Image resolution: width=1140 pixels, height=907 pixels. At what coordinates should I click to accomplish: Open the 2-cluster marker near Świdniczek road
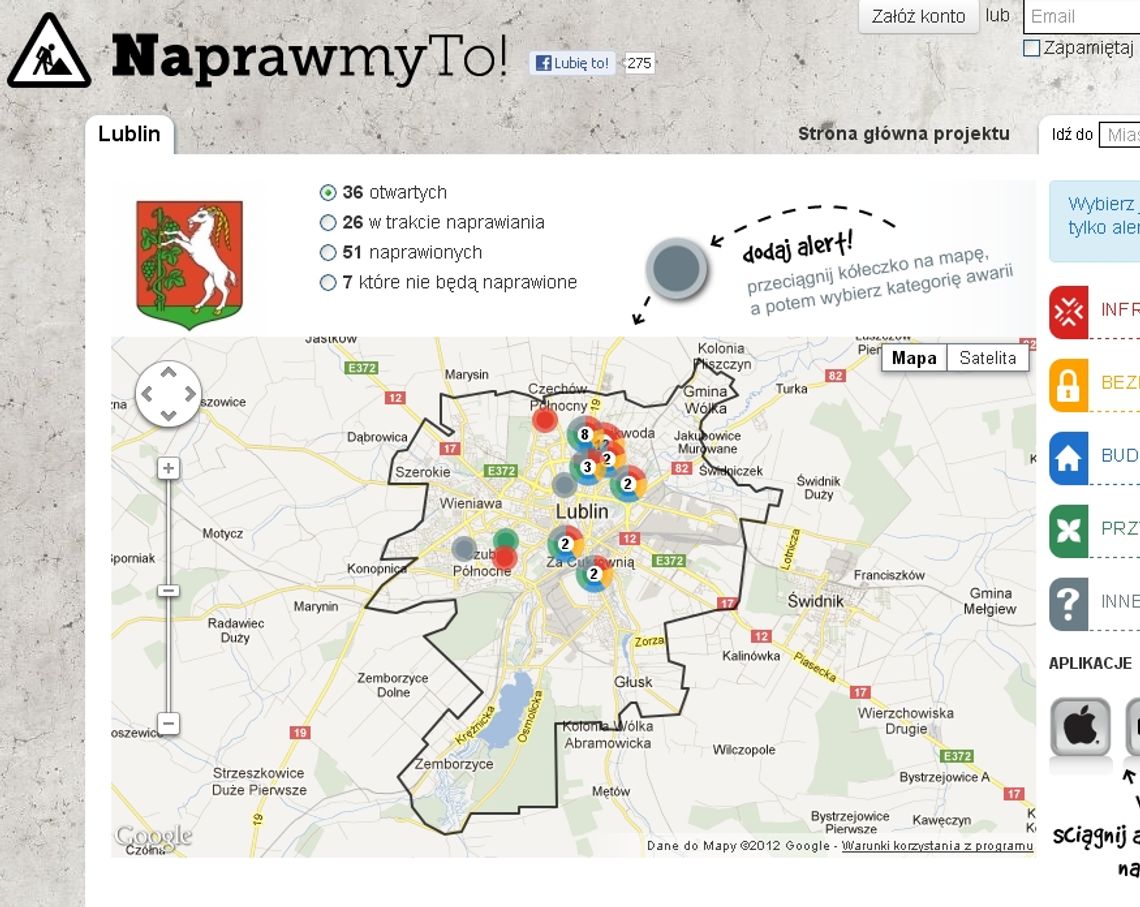[627, 484]
